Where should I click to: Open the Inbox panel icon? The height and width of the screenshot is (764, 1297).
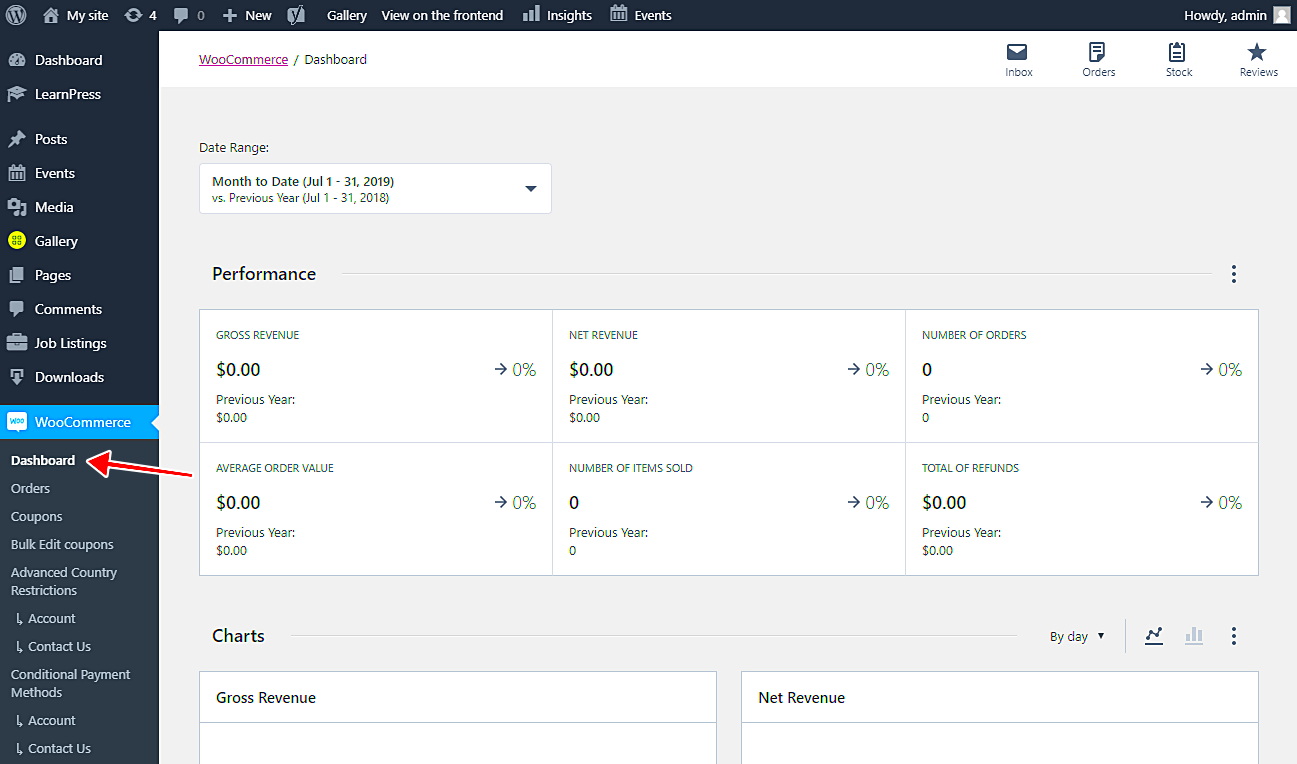1018,60
